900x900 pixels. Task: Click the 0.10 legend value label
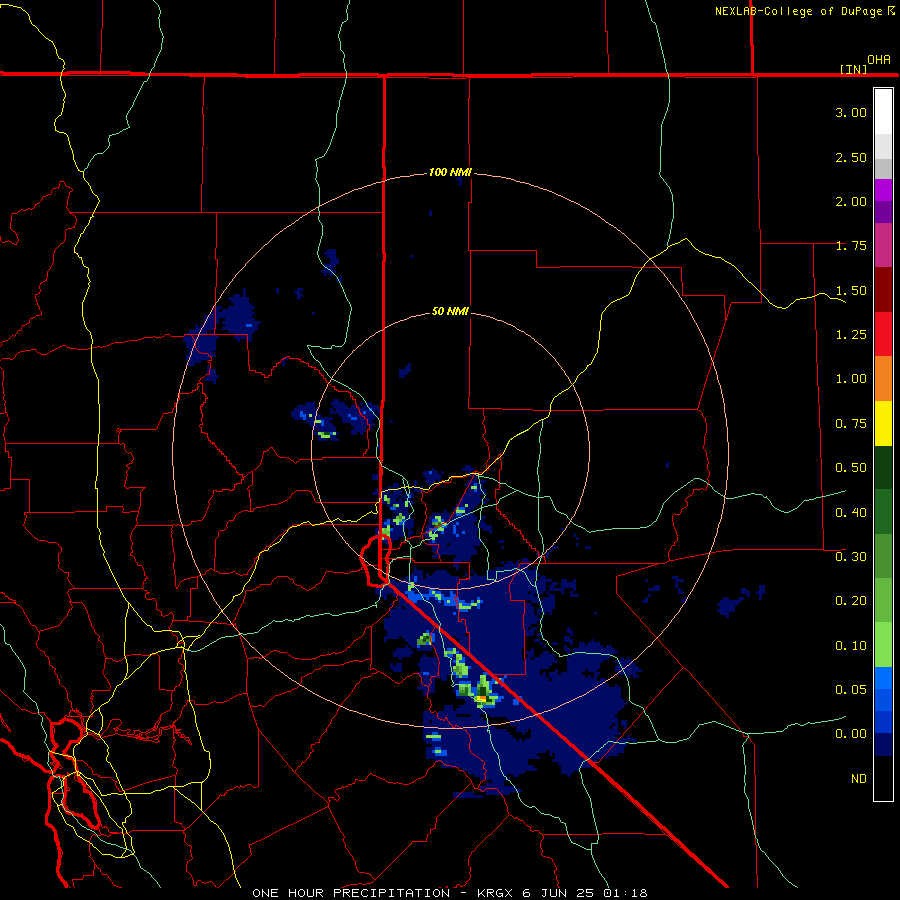click(x=851, y=645)
